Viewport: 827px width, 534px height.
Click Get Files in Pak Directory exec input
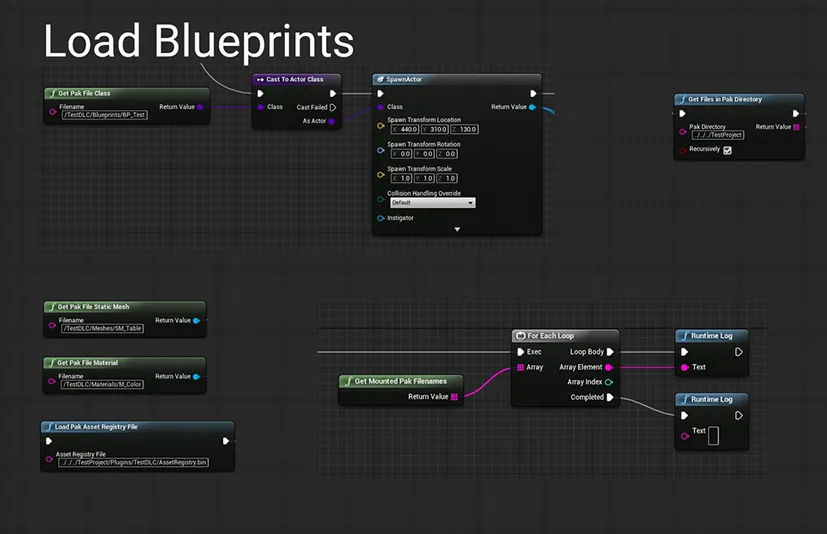point(682,113)
